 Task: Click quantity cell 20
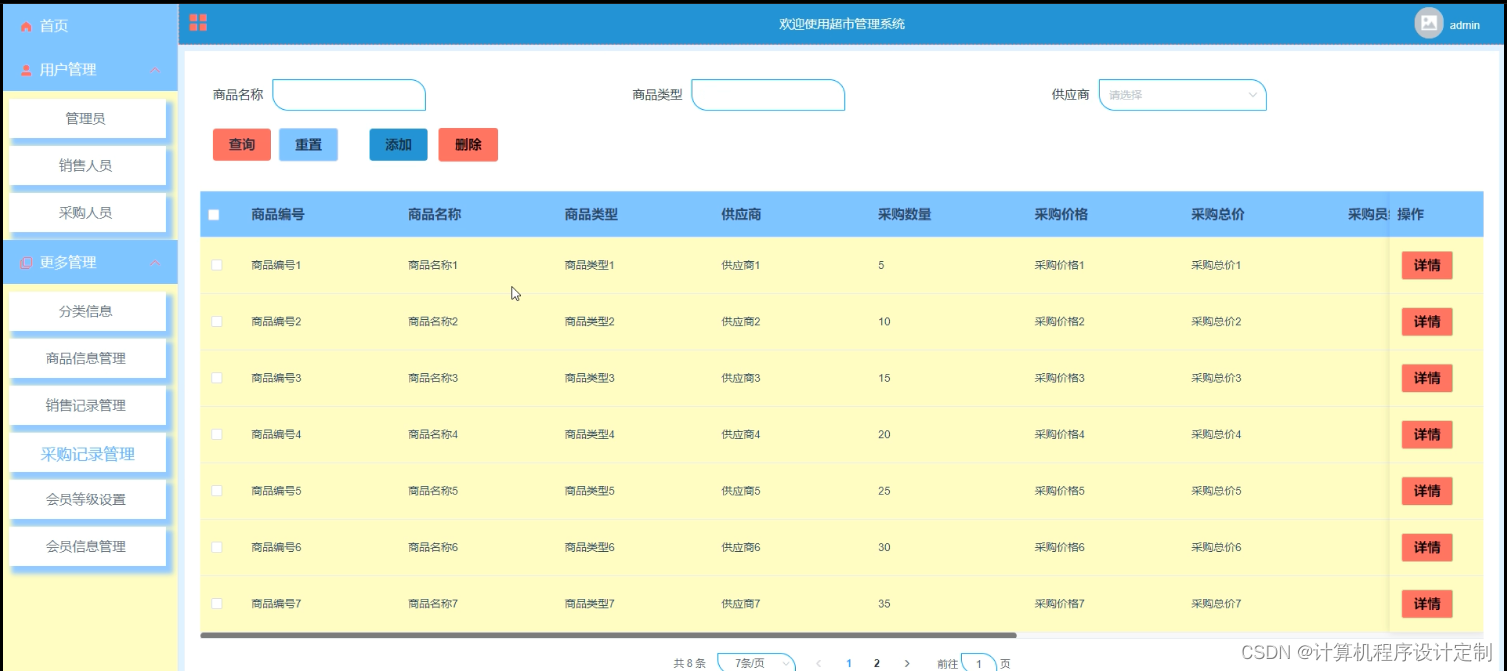[x=884, y=434]
